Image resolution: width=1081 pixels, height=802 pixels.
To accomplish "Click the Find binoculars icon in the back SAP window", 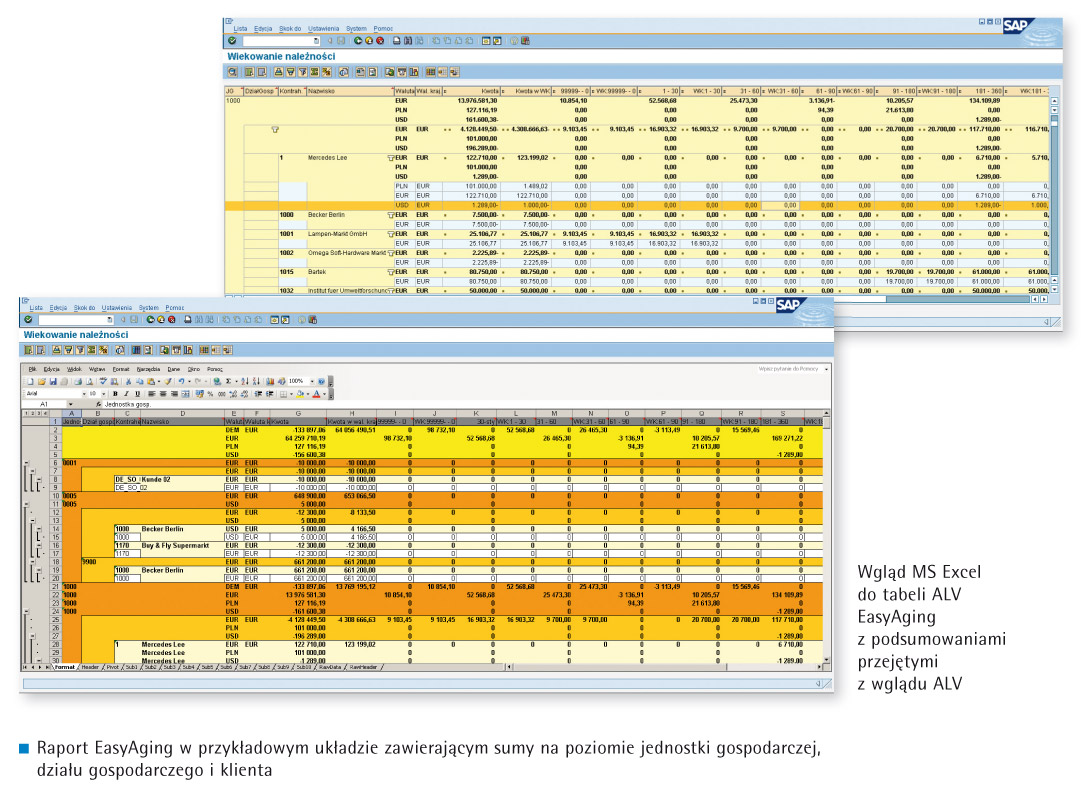I will coord(407,41).
